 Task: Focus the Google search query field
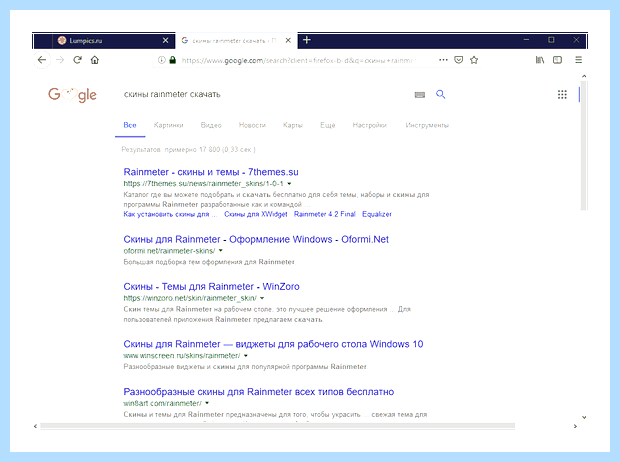click(265, 95)
